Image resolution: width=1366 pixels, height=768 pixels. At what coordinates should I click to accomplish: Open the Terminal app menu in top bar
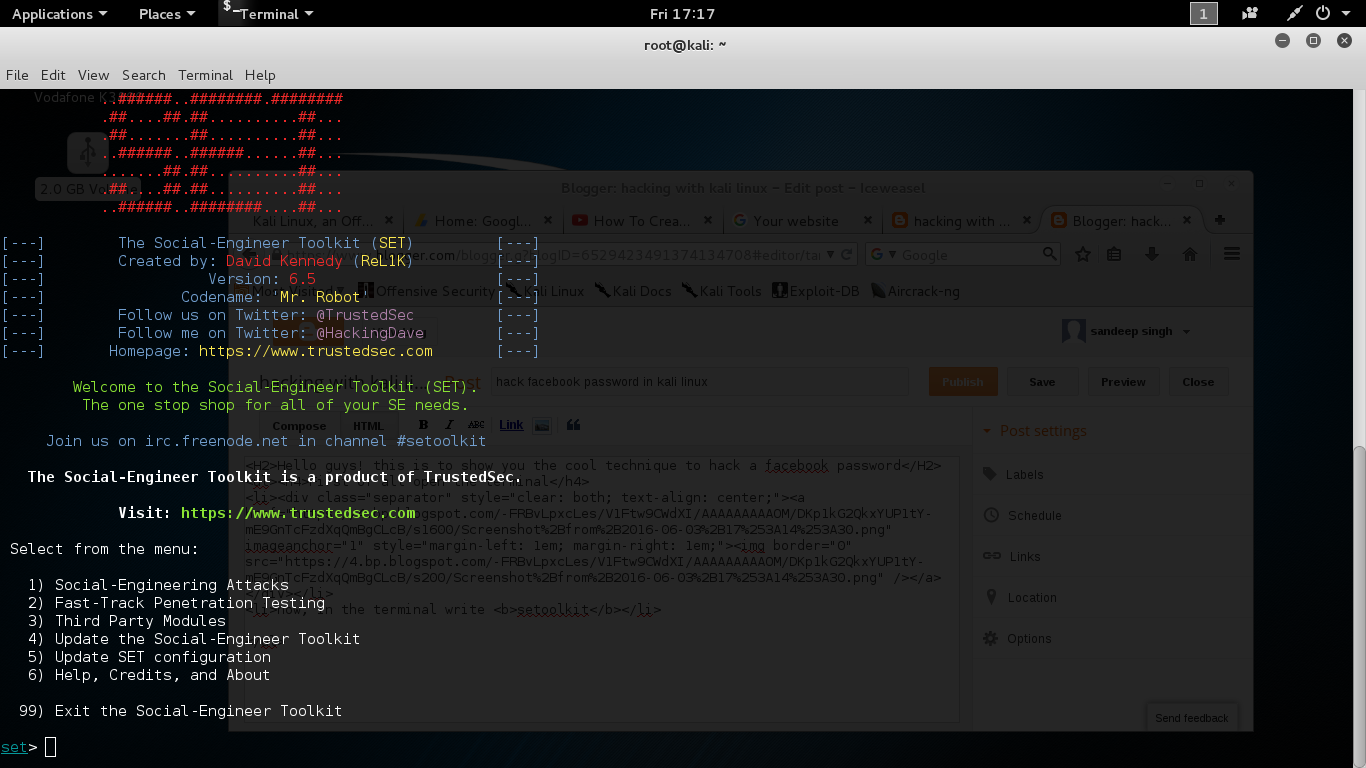point(270,14)
